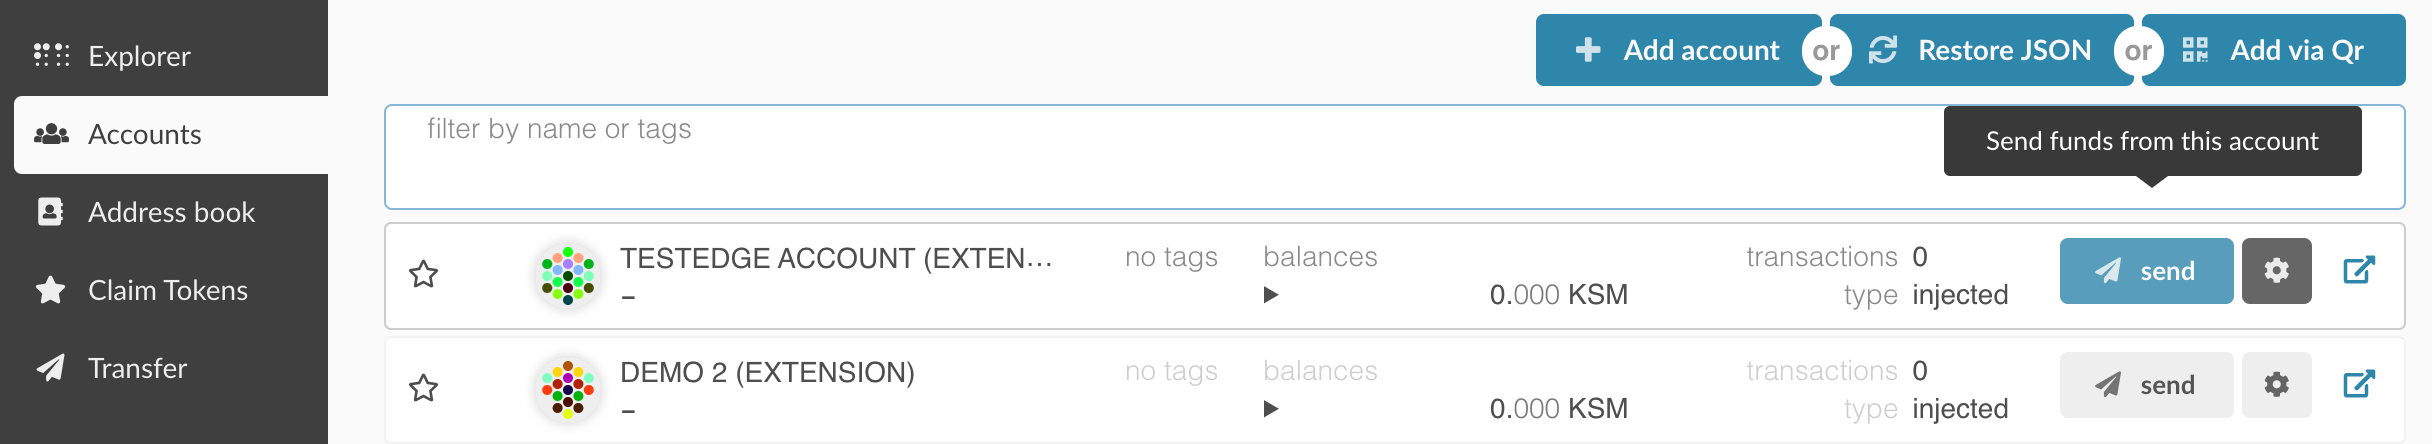Image resolution: width=2432 pixels, height=444 pixels.
Task: Copy TESTEDGE ACCOUNT address via identicon
Action: (568, 275)
